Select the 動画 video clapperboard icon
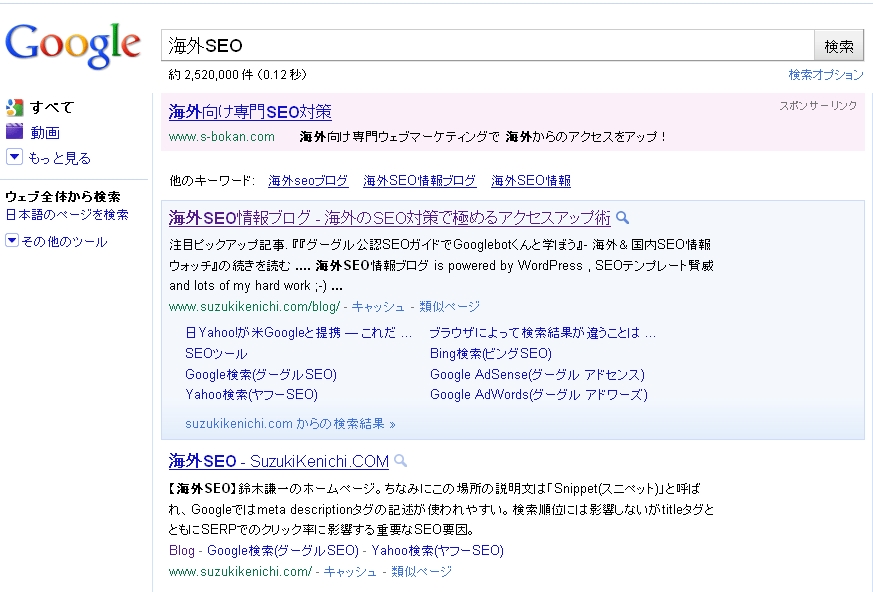Image resolution: width=873 pixels, height=592 pixels. pyautogui.click(x=14, y=131)
